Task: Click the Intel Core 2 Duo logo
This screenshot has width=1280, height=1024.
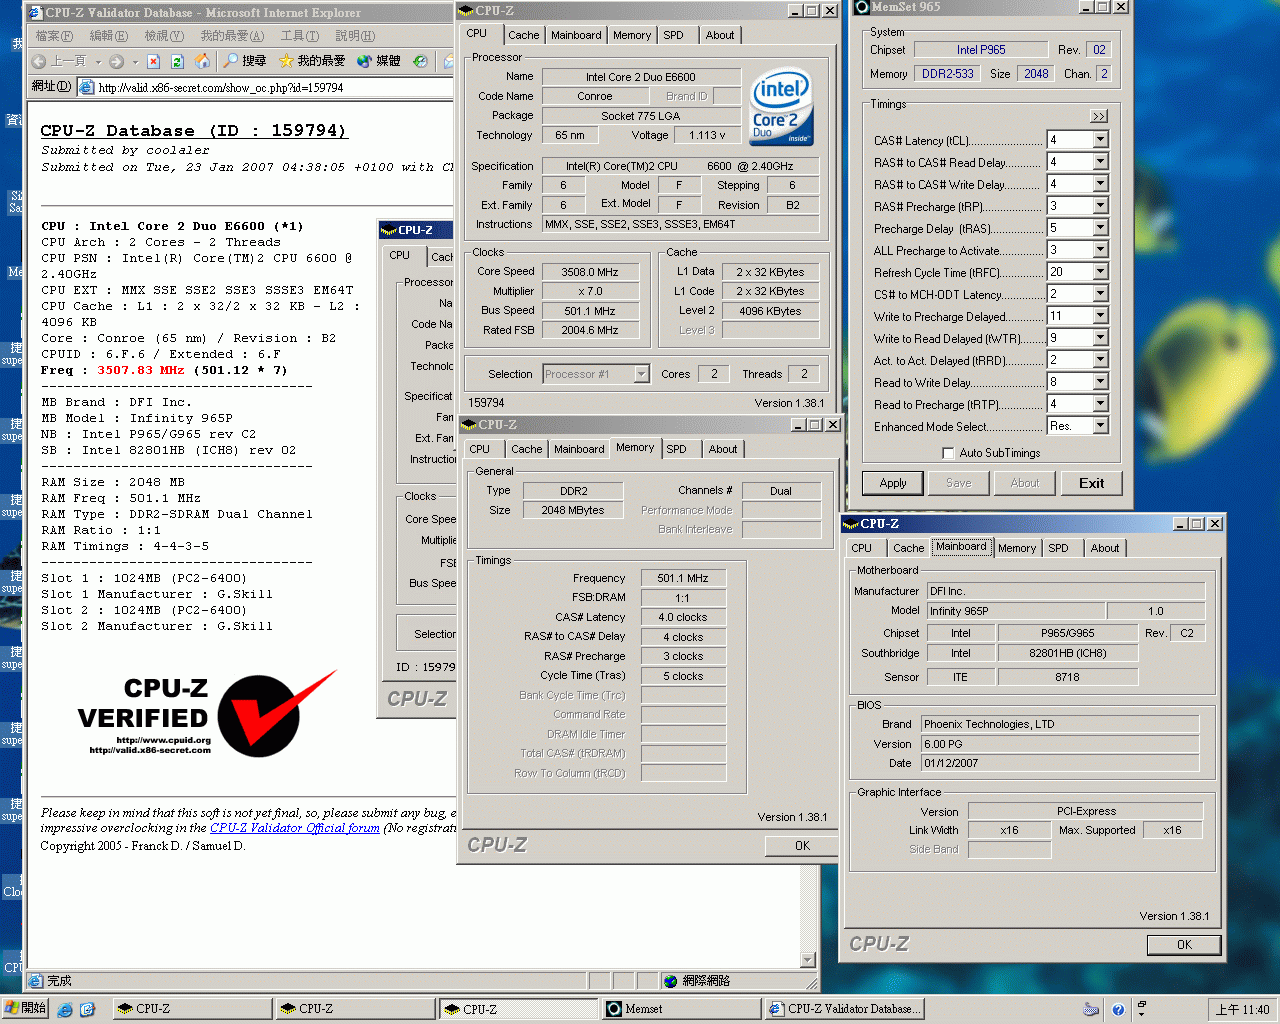Action: tap(781, 107)
